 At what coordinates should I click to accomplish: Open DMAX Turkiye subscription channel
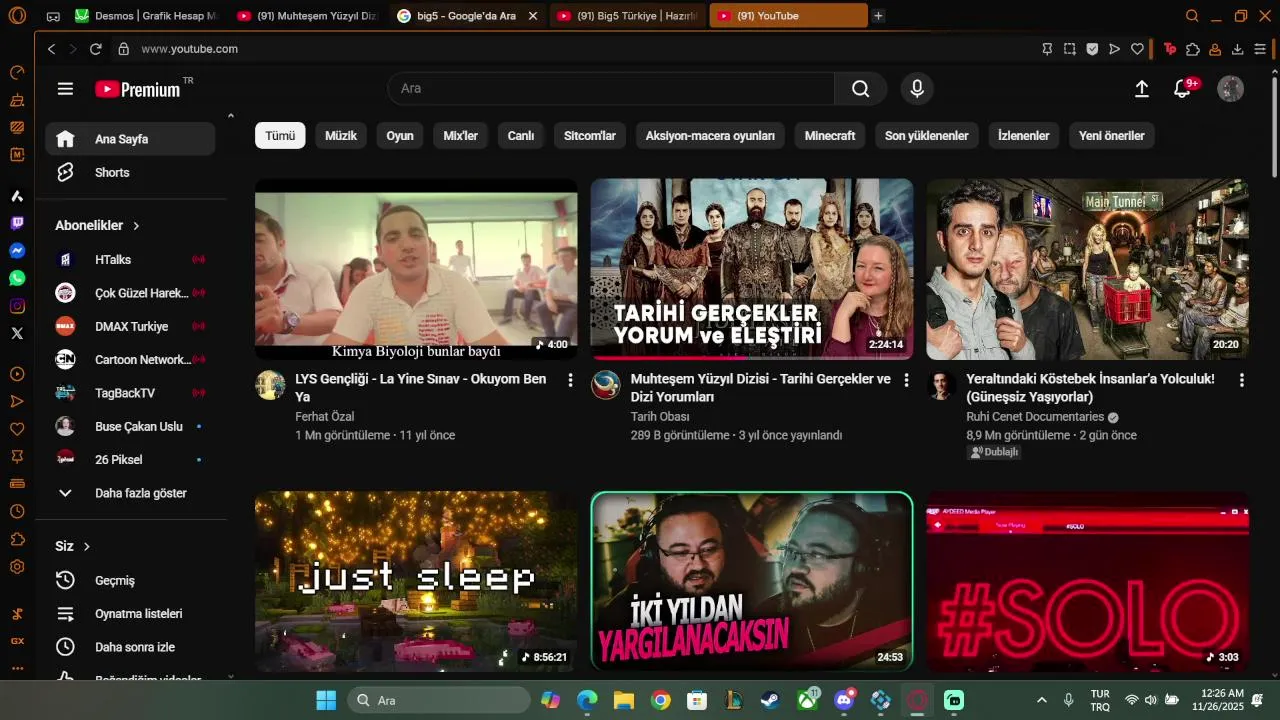tap(130, 326)
